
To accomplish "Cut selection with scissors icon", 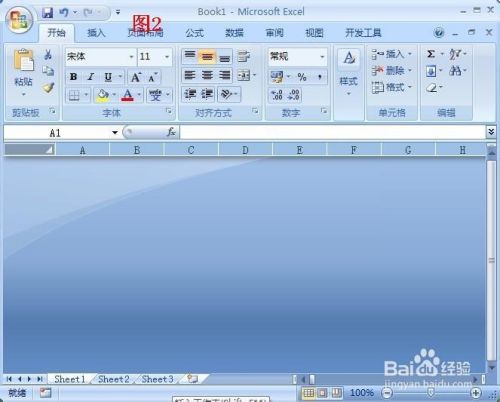I will pos(48,55).
